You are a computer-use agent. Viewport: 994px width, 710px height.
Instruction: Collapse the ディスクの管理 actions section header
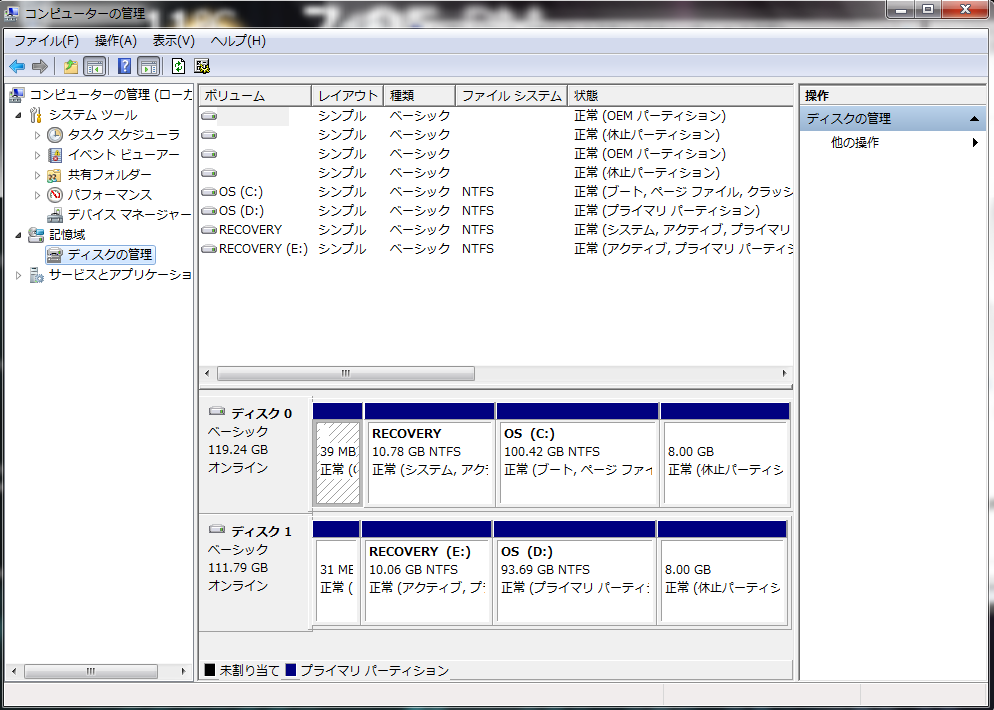[975, 119]
